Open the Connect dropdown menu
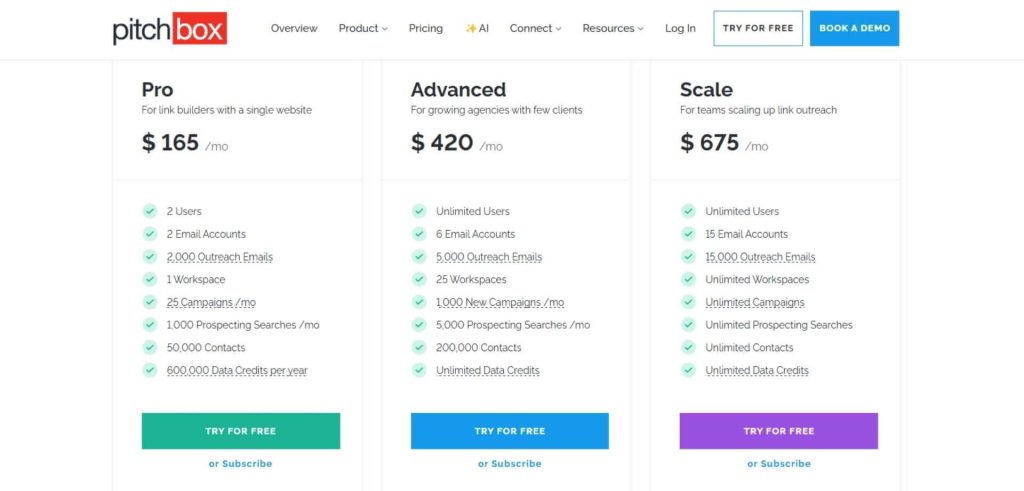 tap(535, 28)
